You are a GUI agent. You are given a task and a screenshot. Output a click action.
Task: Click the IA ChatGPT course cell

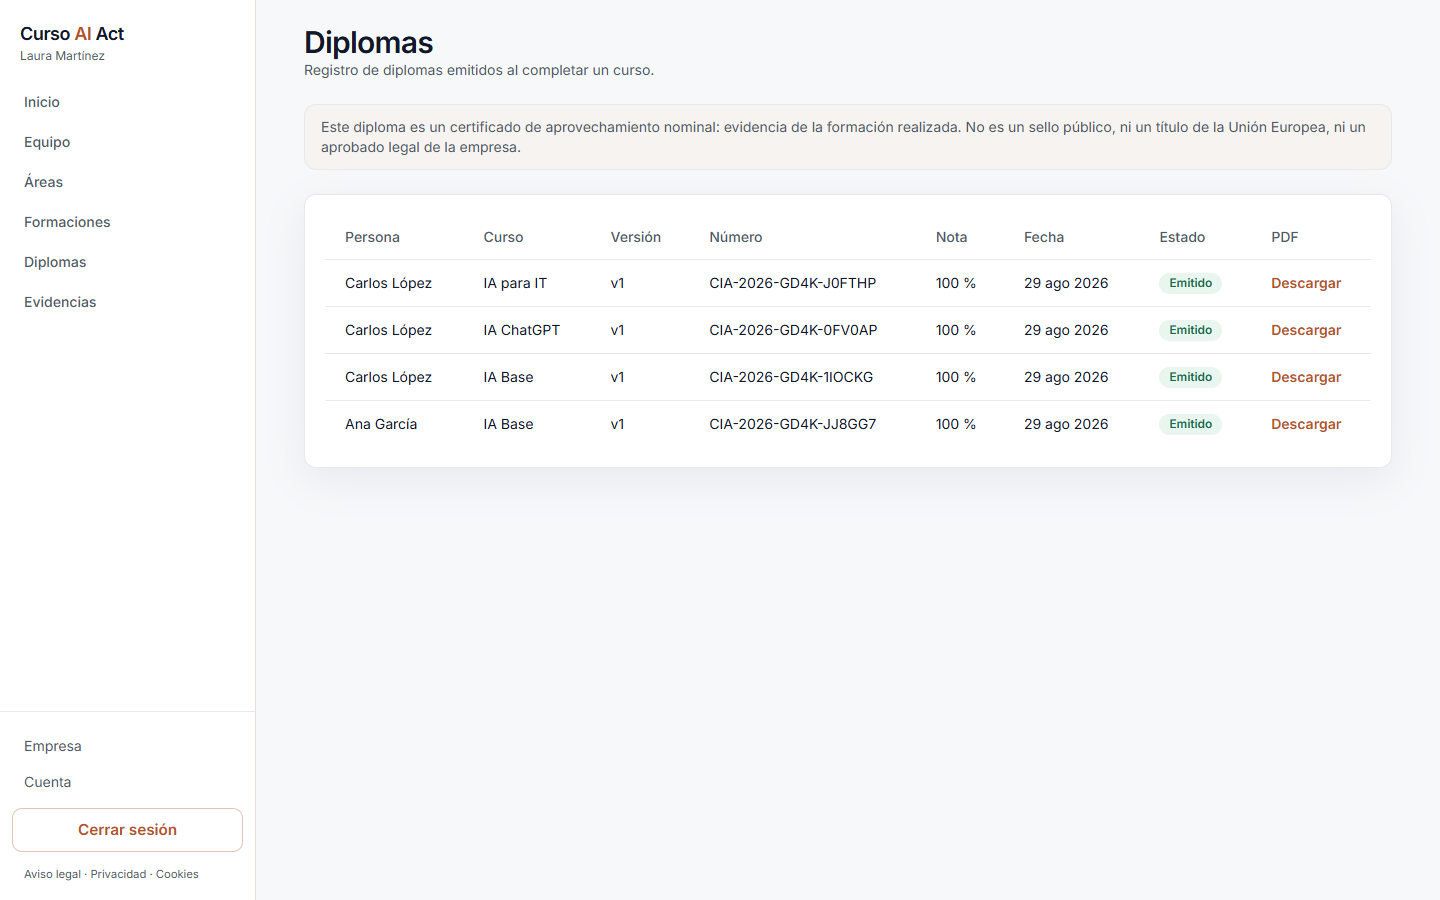[x=522, y=330]
